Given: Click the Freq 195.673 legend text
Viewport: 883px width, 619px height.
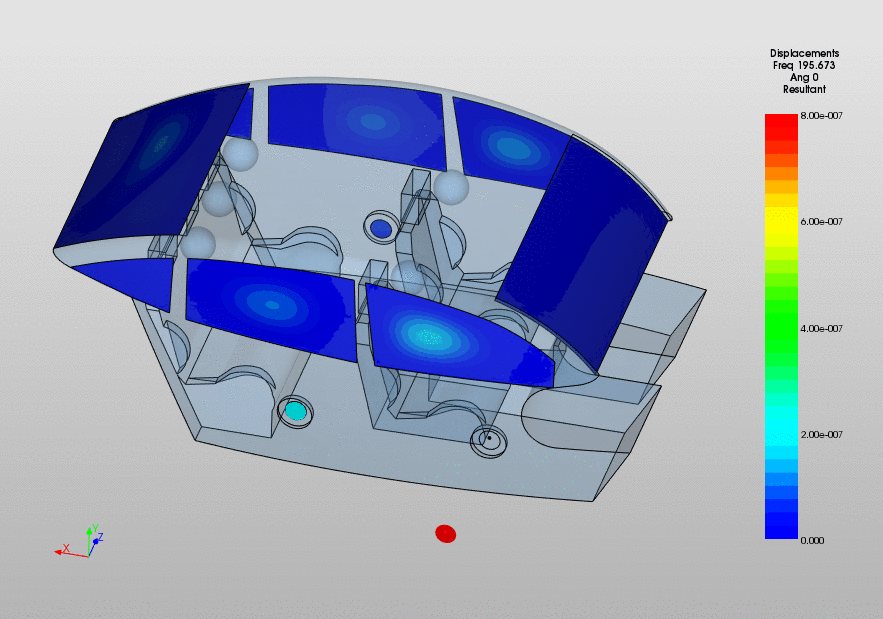Looking at the screenshot, I should tap(804, 65).
